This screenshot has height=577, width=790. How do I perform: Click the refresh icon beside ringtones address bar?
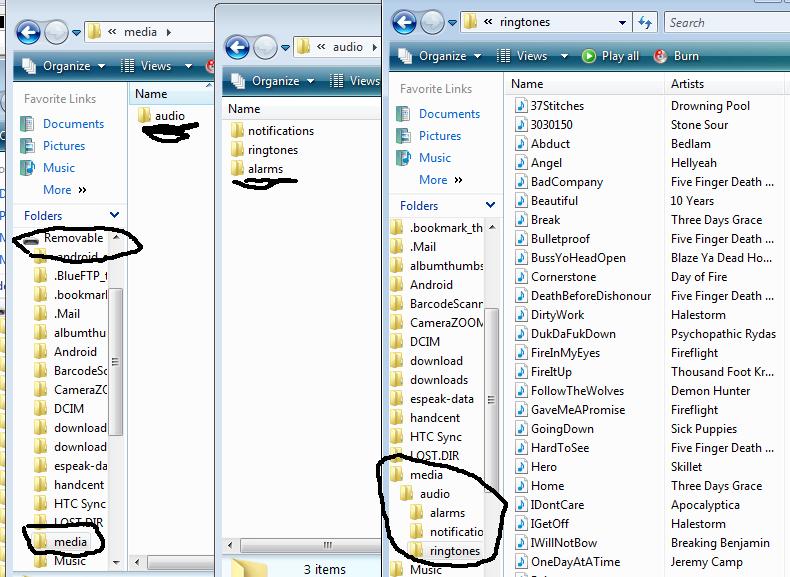click(x=645, y=22)
